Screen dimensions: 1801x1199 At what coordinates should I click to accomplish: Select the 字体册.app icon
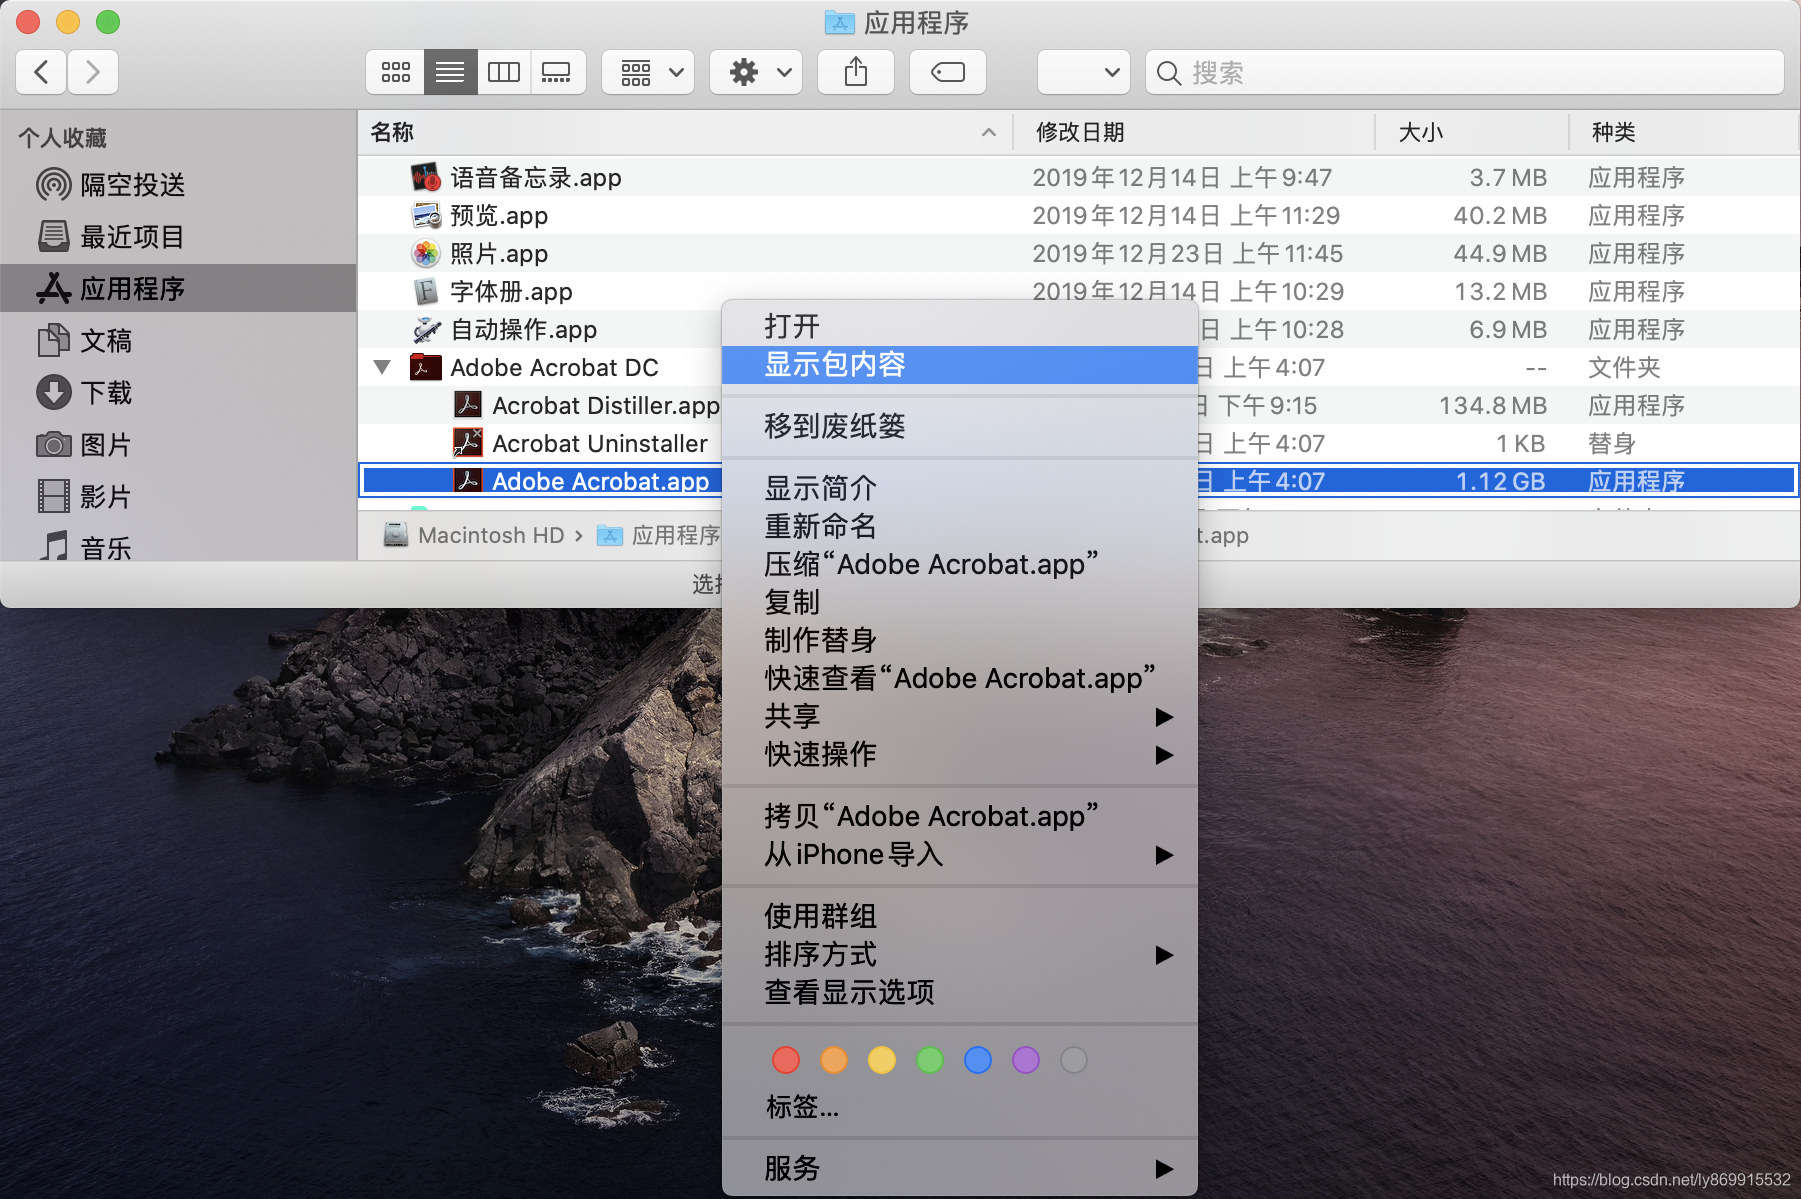(426, 292)
